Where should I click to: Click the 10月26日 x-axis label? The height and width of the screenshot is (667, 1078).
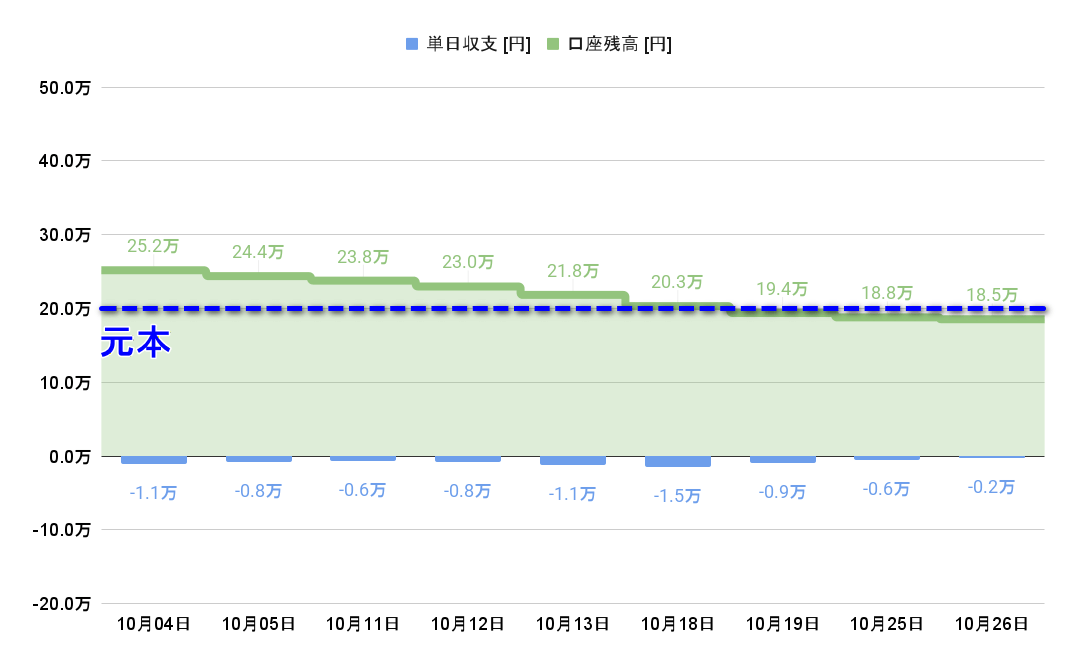pos(992,623)
